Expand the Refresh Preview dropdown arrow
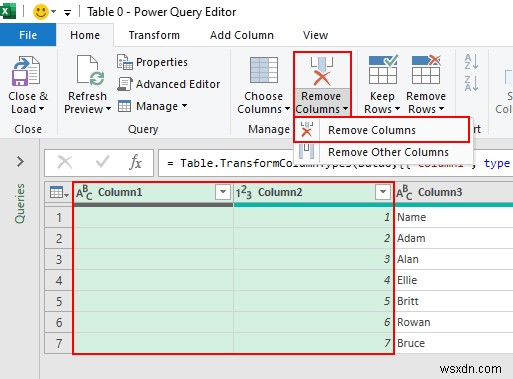Screen dimensions: 513x379 (x=108, y=109)
